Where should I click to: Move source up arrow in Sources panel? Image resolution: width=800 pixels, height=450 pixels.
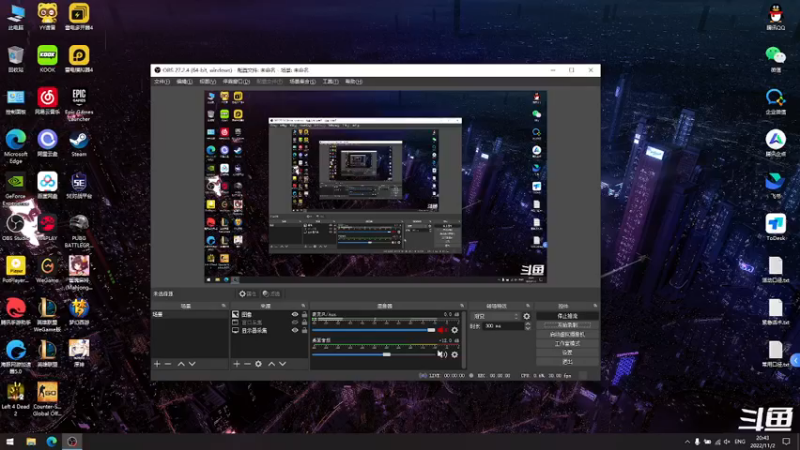271,364
